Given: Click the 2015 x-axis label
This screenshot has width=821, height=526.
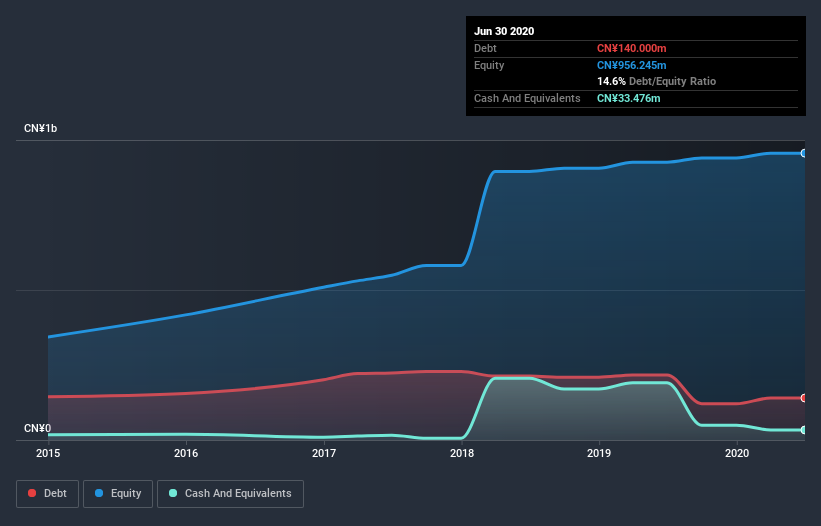Looking at the screenshot, I should (48, 453).
